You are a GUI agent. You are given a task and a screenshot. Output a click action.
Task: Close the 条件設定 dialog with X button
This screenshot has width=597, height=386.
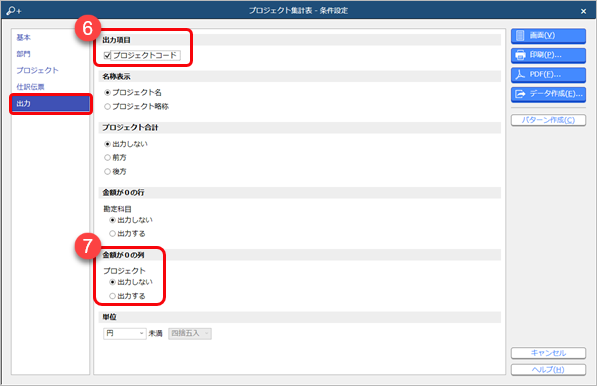pyautogui.click(x=583, y=11)
